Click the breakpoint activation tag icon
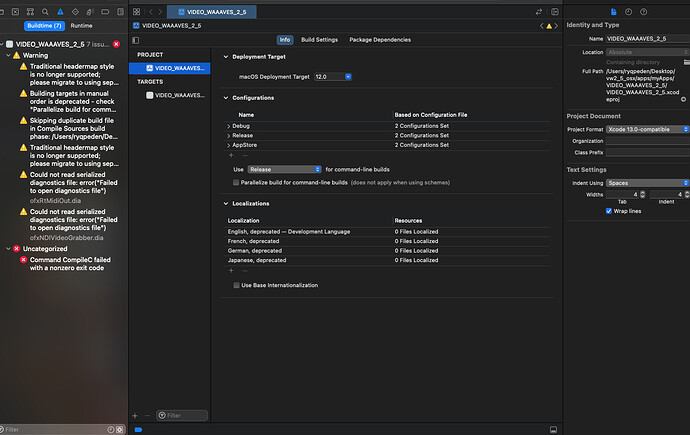This screenshot has height=435, width=690. (x=139, y=430)
